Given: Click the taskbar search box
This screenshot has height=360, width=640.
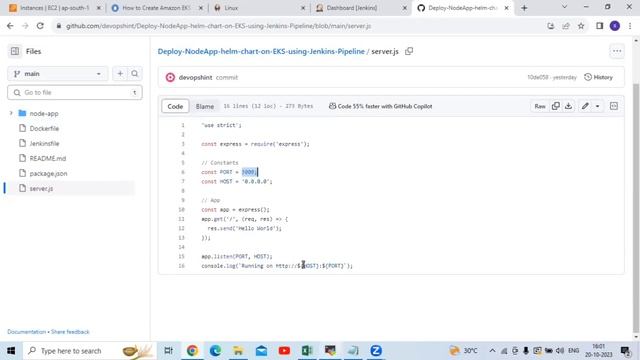Looking at the screenshot, I should [90, 351].
